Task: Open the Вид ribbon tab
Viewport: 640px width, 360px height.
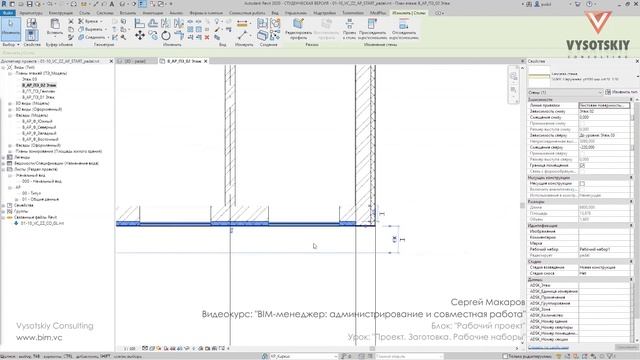Action: click(275, 13)
